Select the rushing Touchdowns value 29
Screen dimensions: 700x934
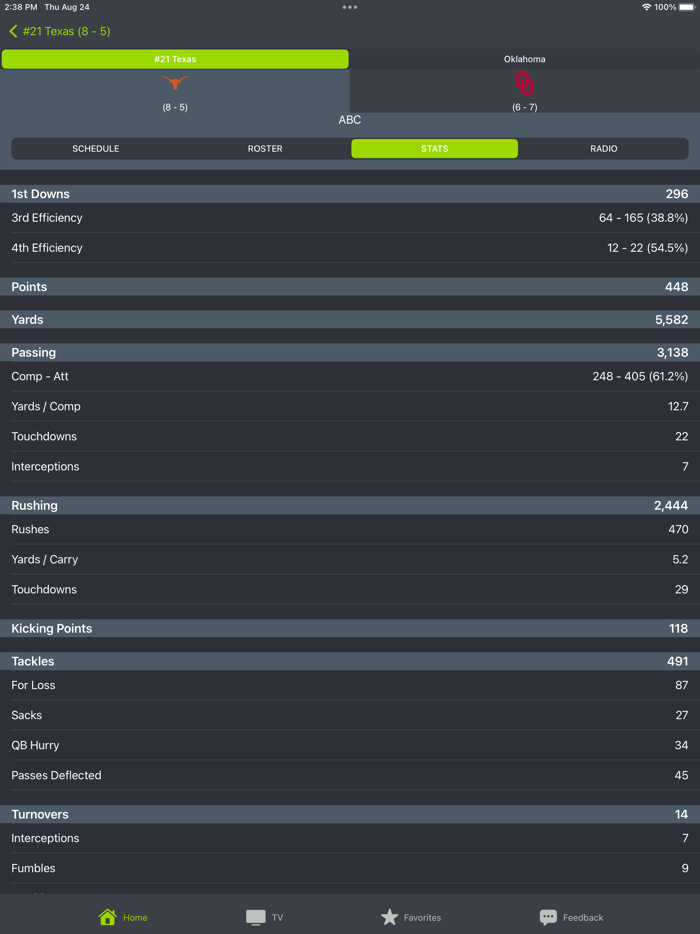point(682,590)
